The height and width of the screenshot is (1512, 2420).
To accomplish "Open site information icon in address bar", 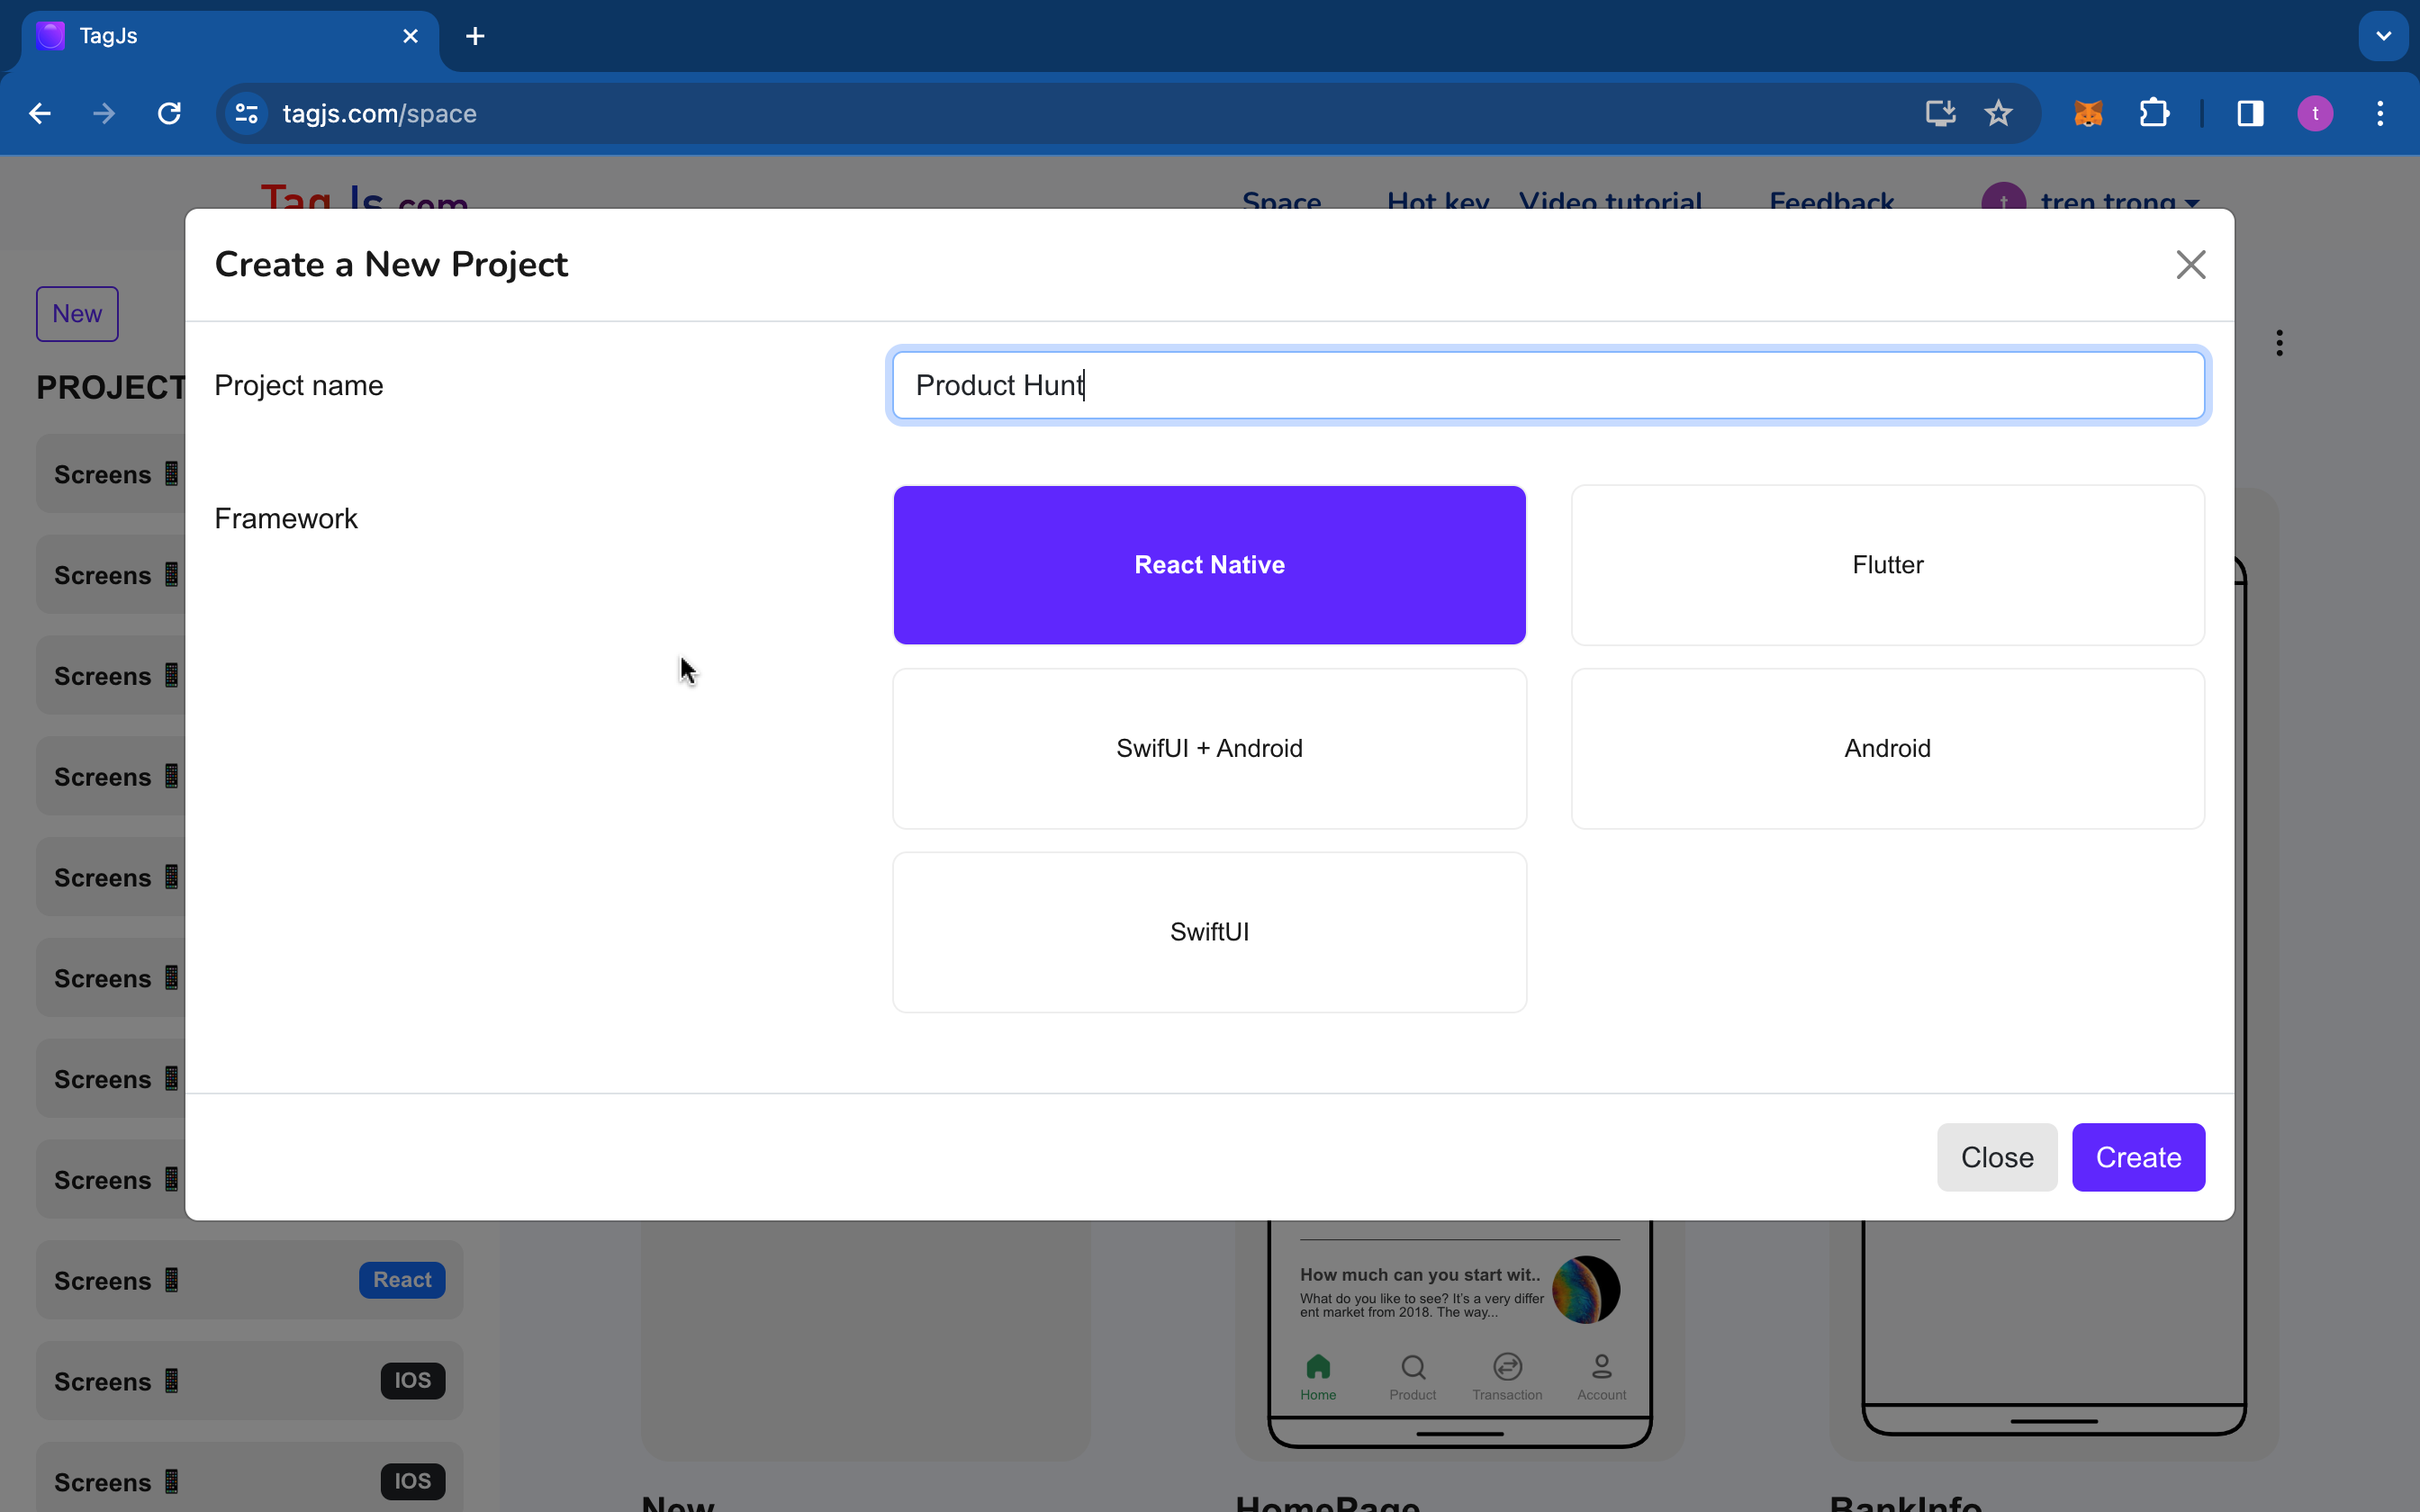I will point(246,114).
